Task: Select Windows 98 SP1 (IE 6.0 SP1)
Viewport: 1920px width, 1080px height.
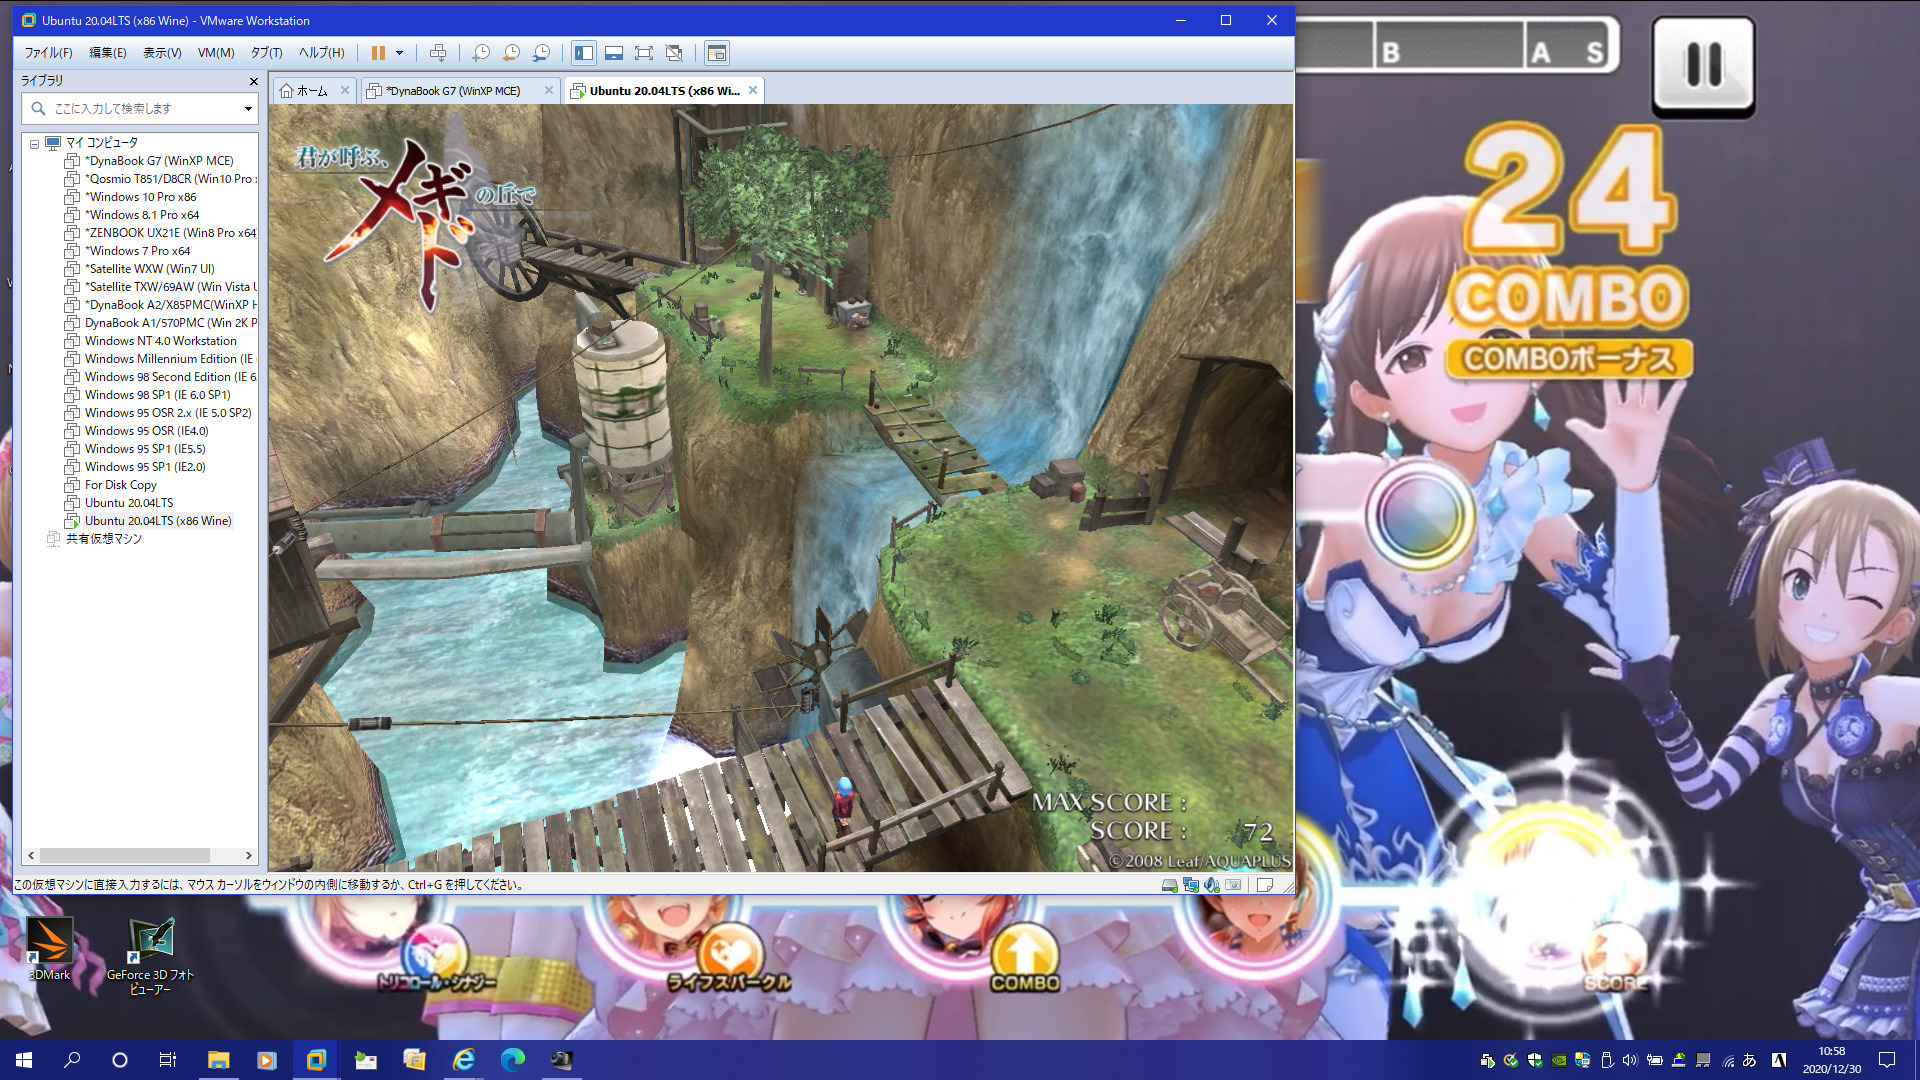Action: click(157, 395)
